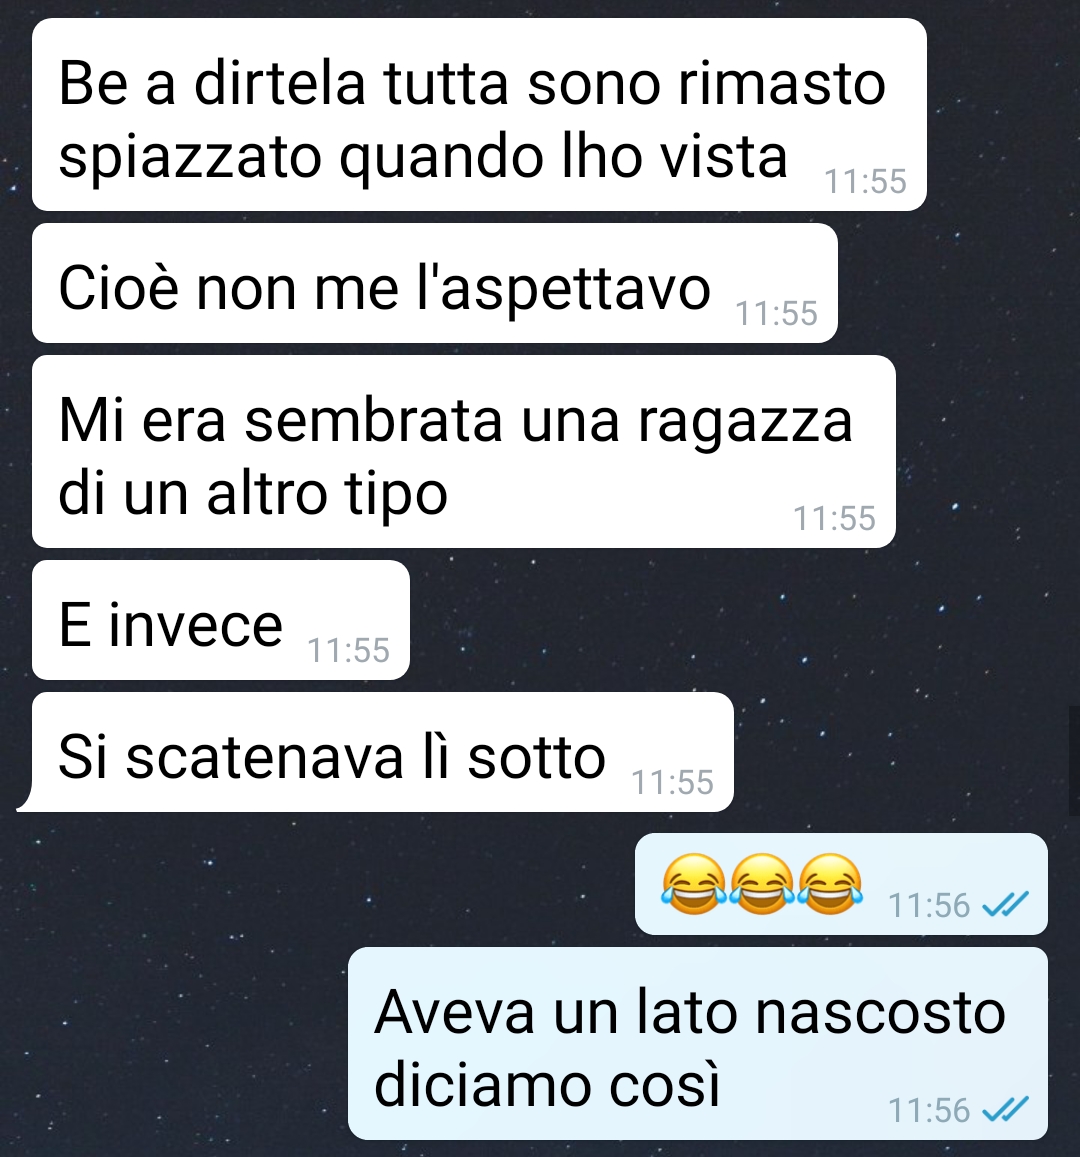1080x1157 pixels.
Task: Tap the middle laughing emoji
Action: [762, 884]
